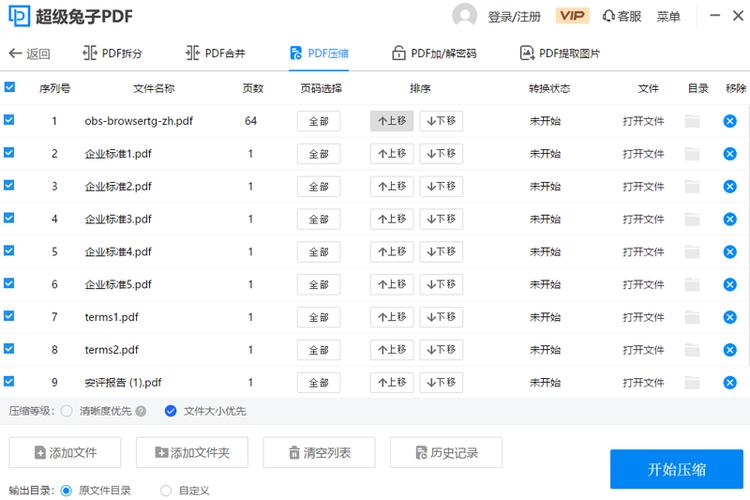Remove 企业标准3.pdf with blue X icon
750x500 pixels.
(x=729, y=219)
